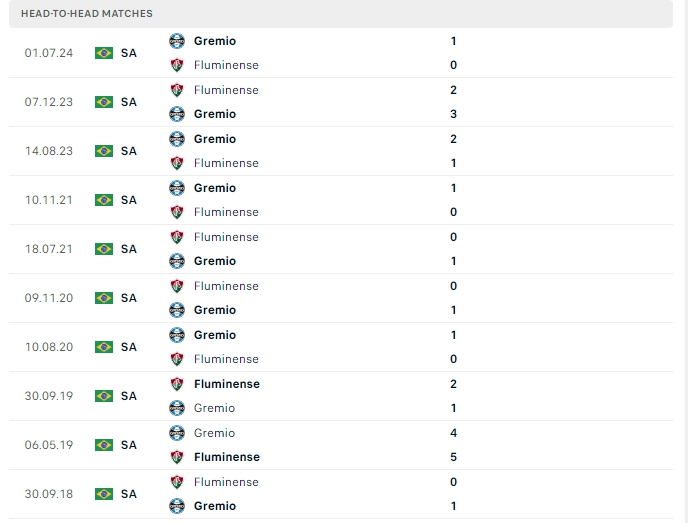Select the 18.07.21 match date
The height and width of the screenshot is (523, 688).
tap(48, 249)
